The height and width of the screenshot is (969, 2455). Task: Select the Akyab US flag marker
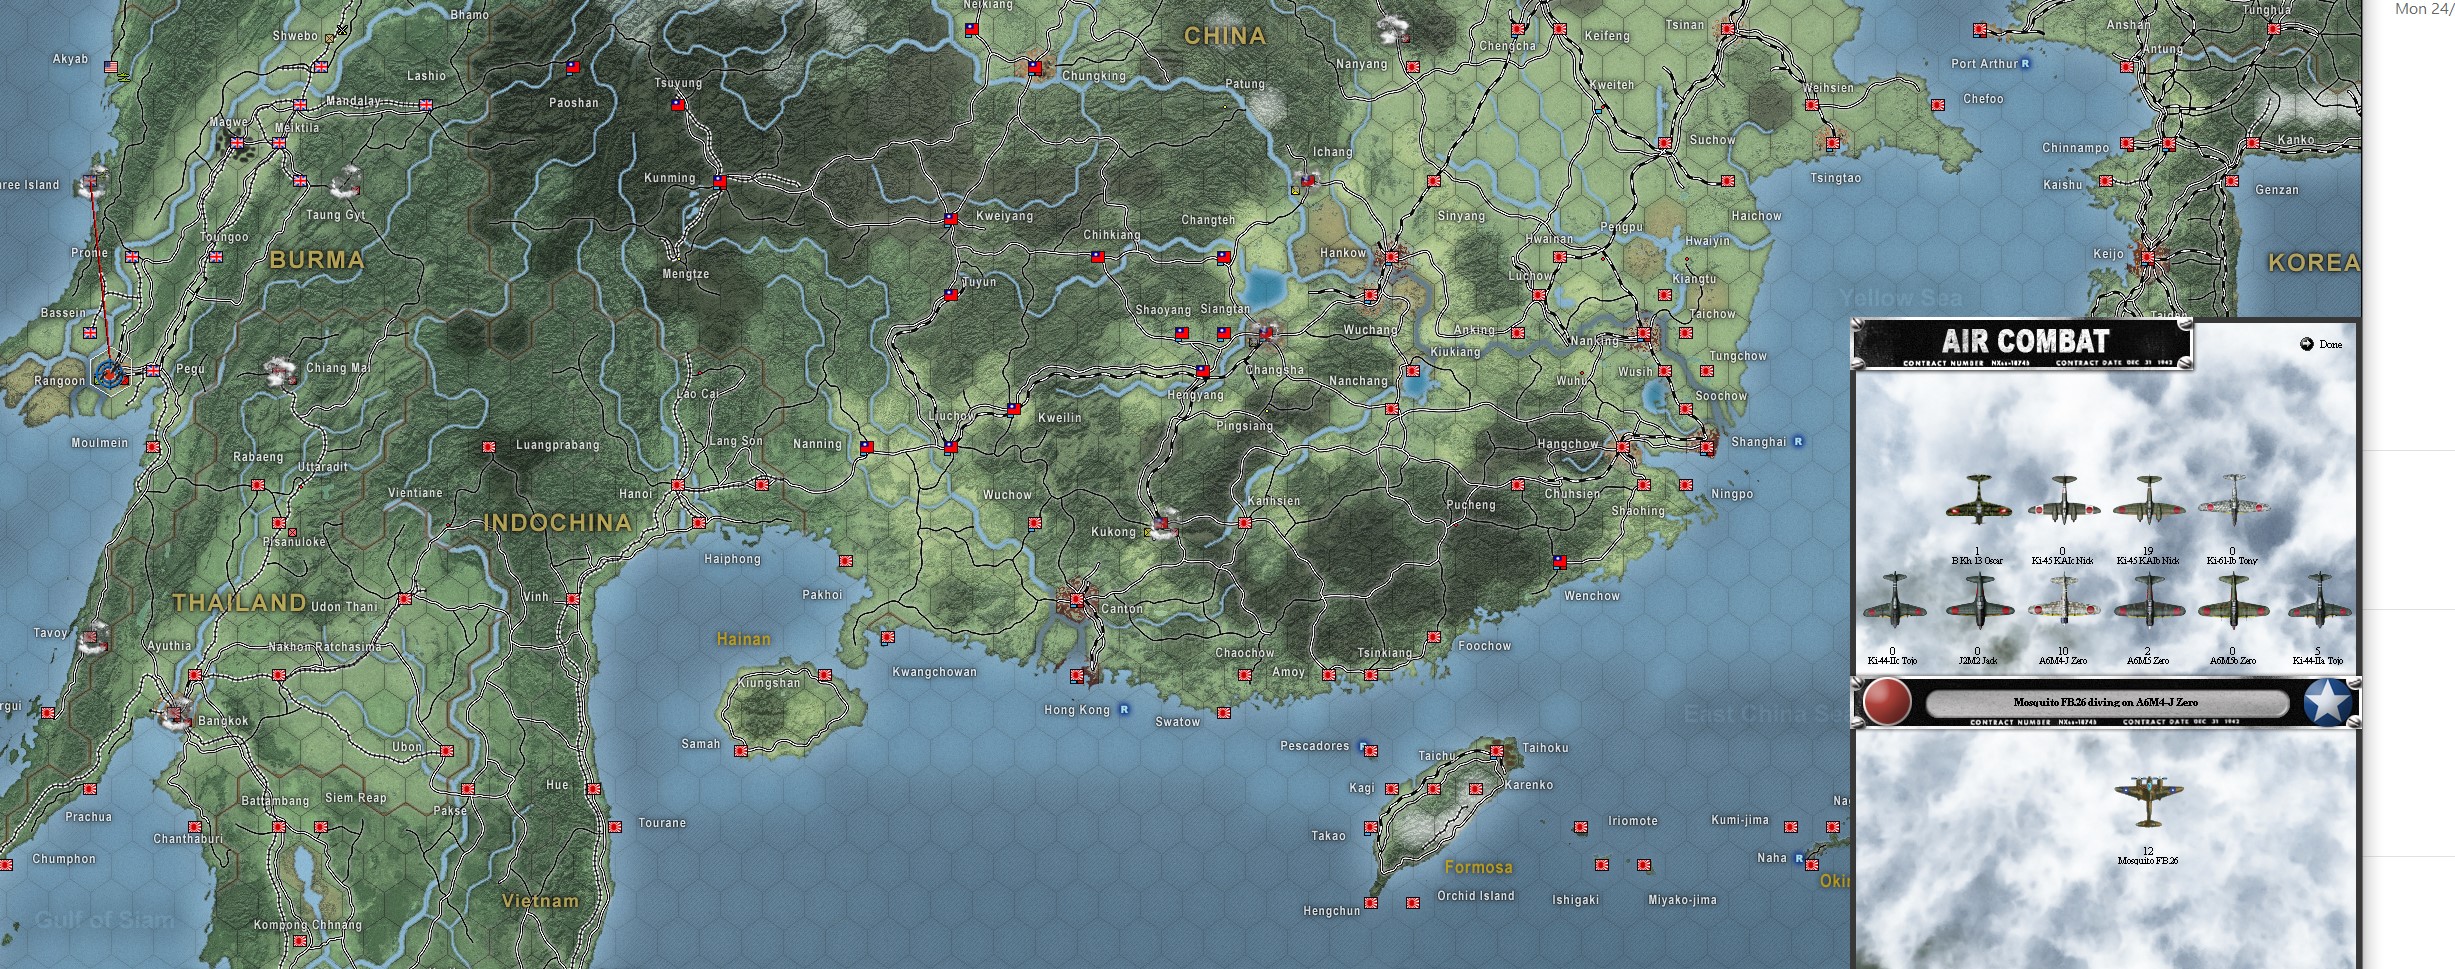tap(111, 68)
